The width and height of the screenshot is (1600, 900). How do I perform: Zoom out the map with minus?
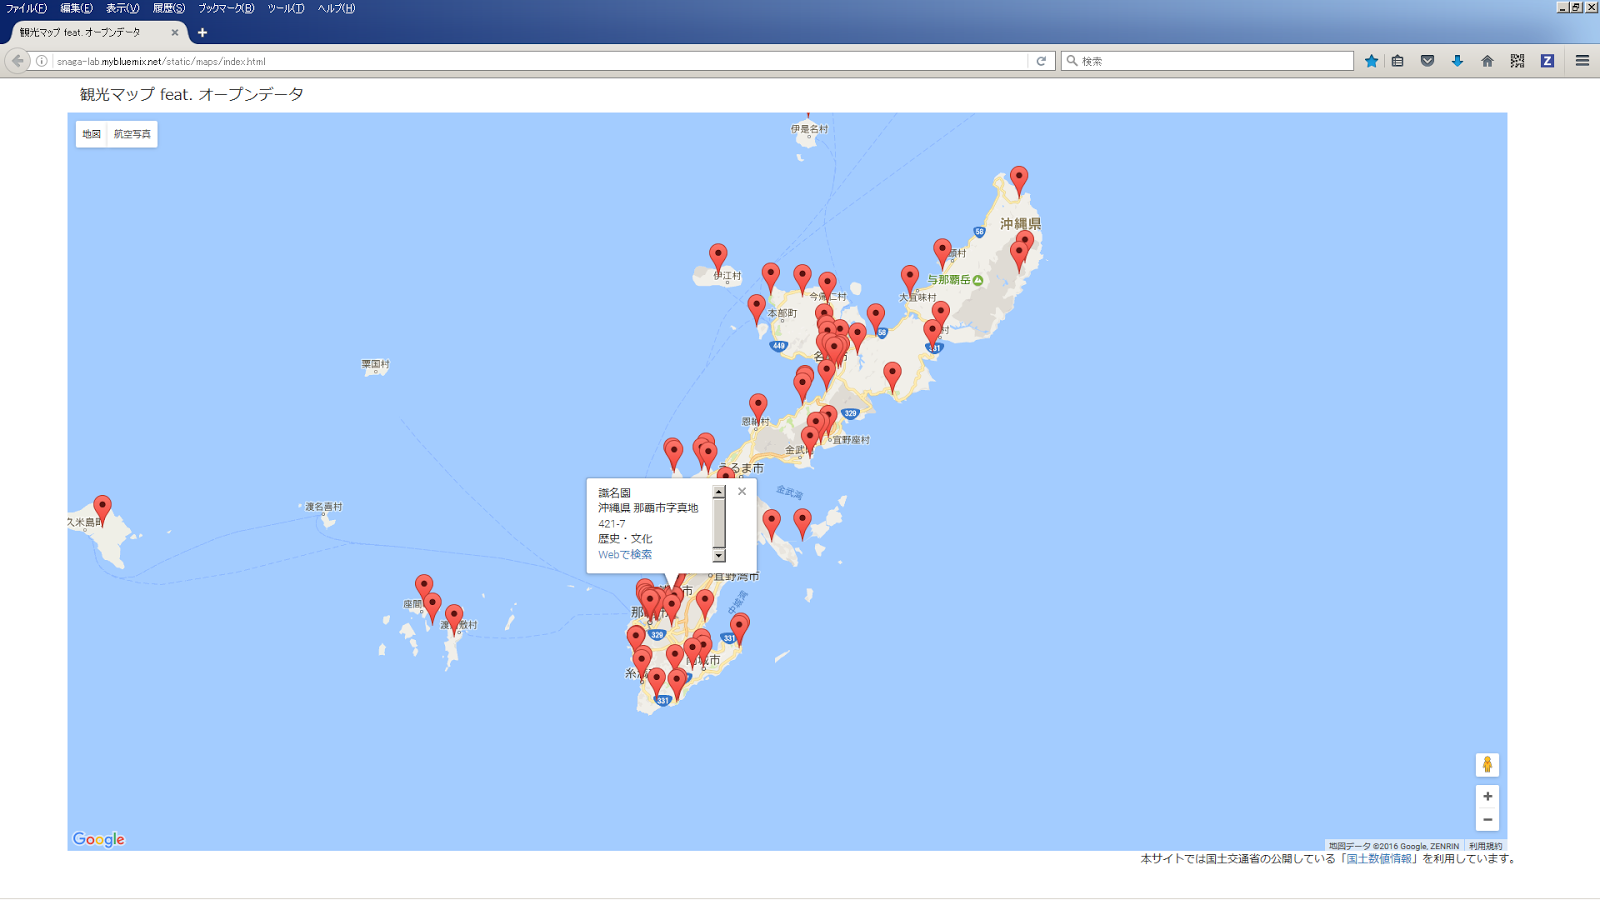coord(1487,820)
